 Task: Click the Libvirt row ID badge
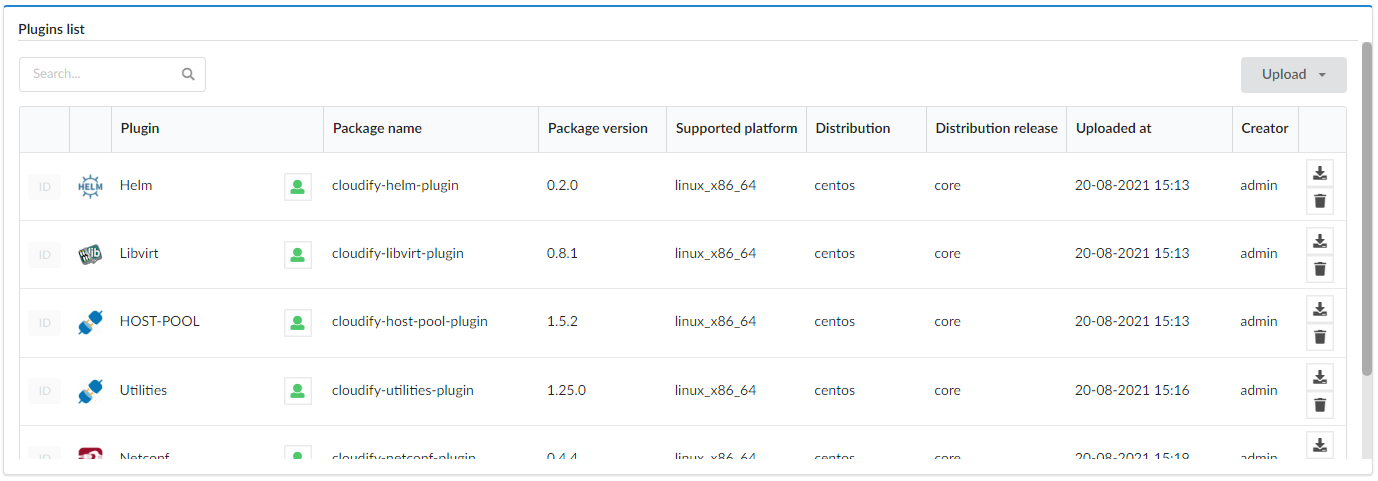pos(44,254)
